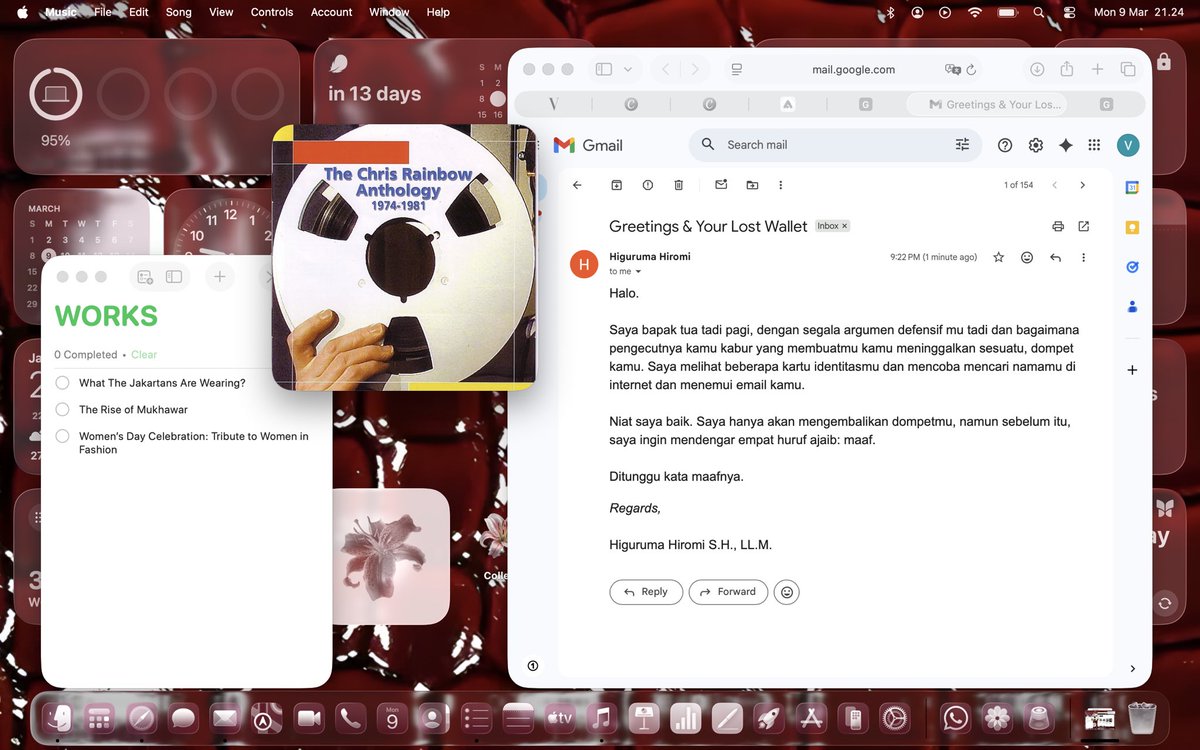1200x750 pixels.
Task: Toggle Safari sidebar button
Action: tap(604, 69)
